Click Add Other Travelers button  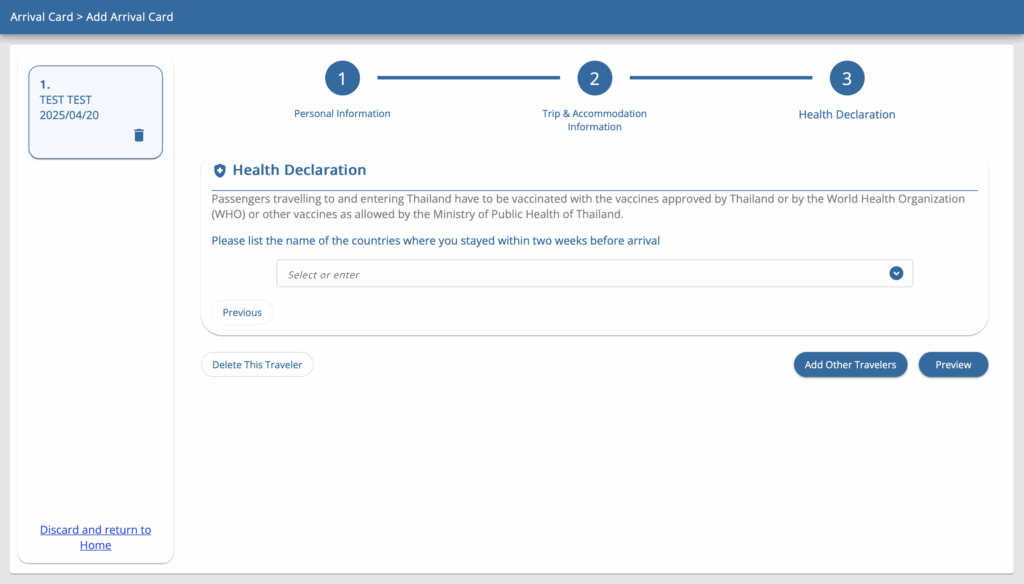[x=850, y=365]
